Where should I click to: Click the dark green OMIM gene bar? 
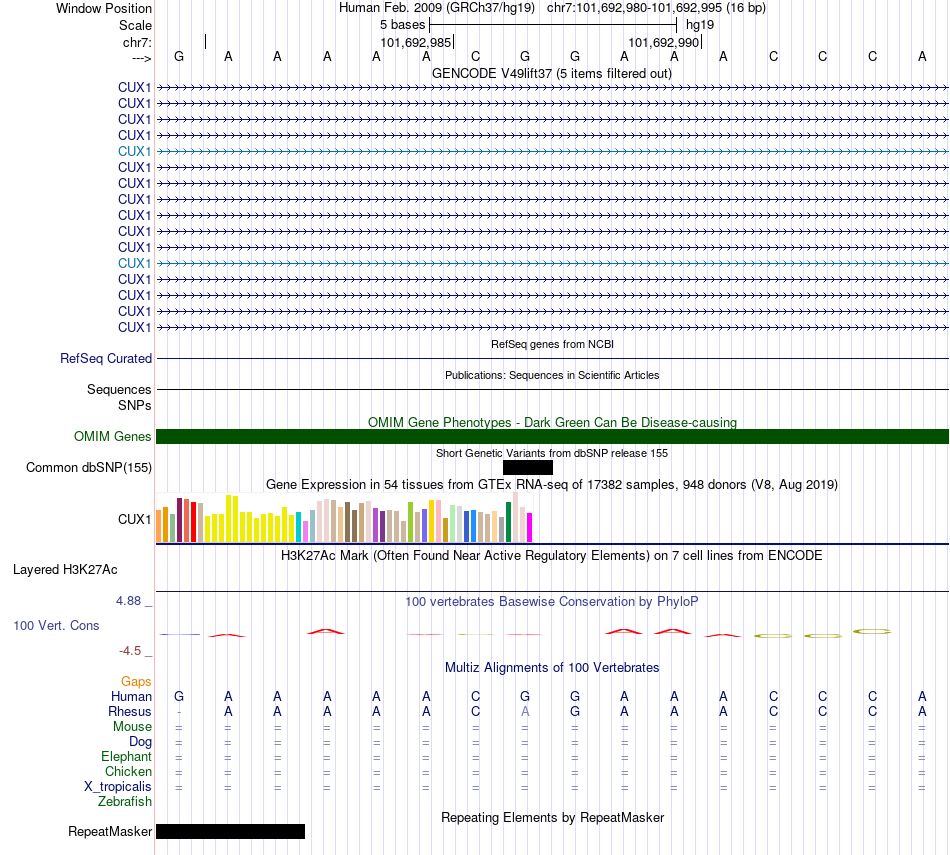pyautogui.click(x=552, y=436)
